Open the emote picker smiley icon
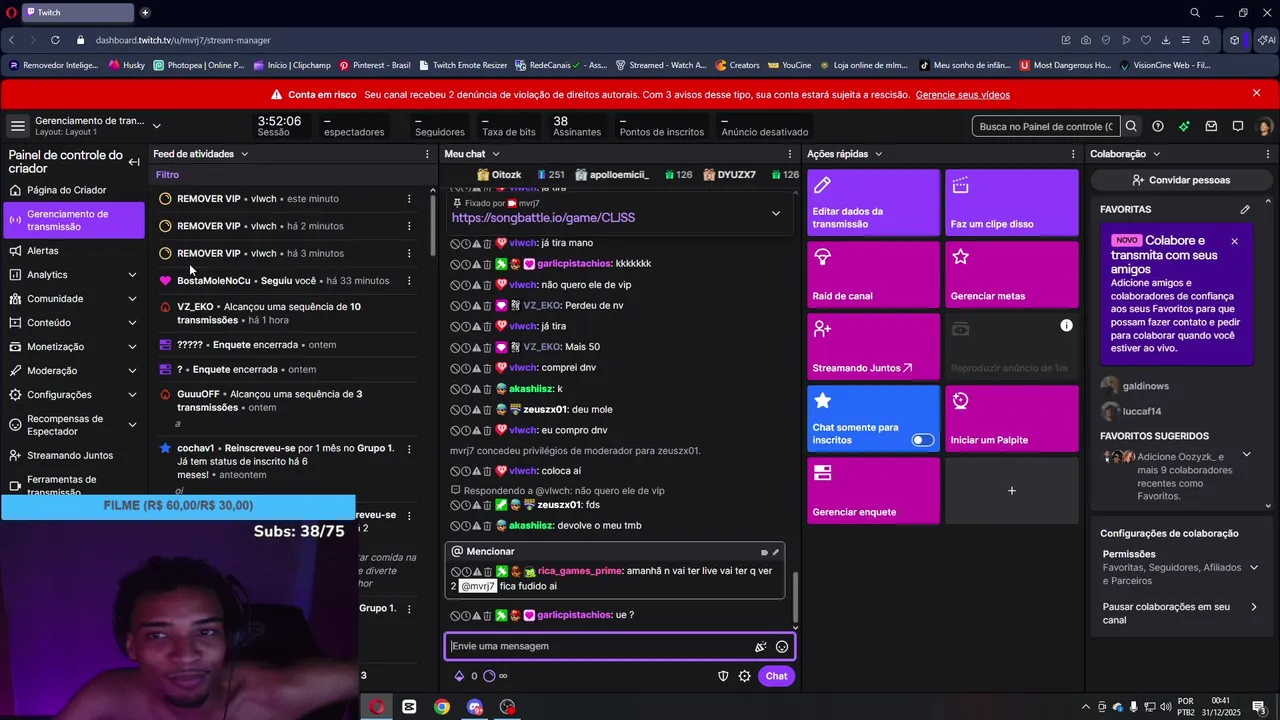The image size is (1280, 720). point(782,647)
